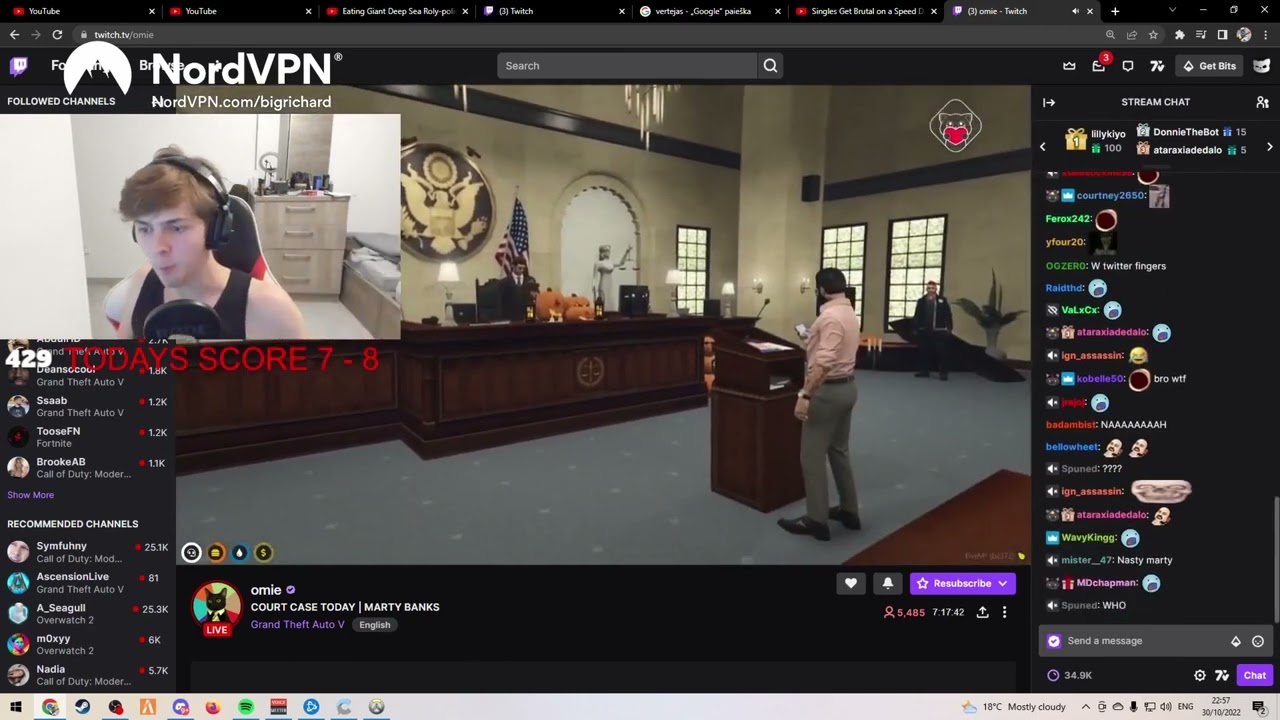This screenshot has height=720, width=1280.
Task: Follow omie with the heart button
Action: coord(851,584)
